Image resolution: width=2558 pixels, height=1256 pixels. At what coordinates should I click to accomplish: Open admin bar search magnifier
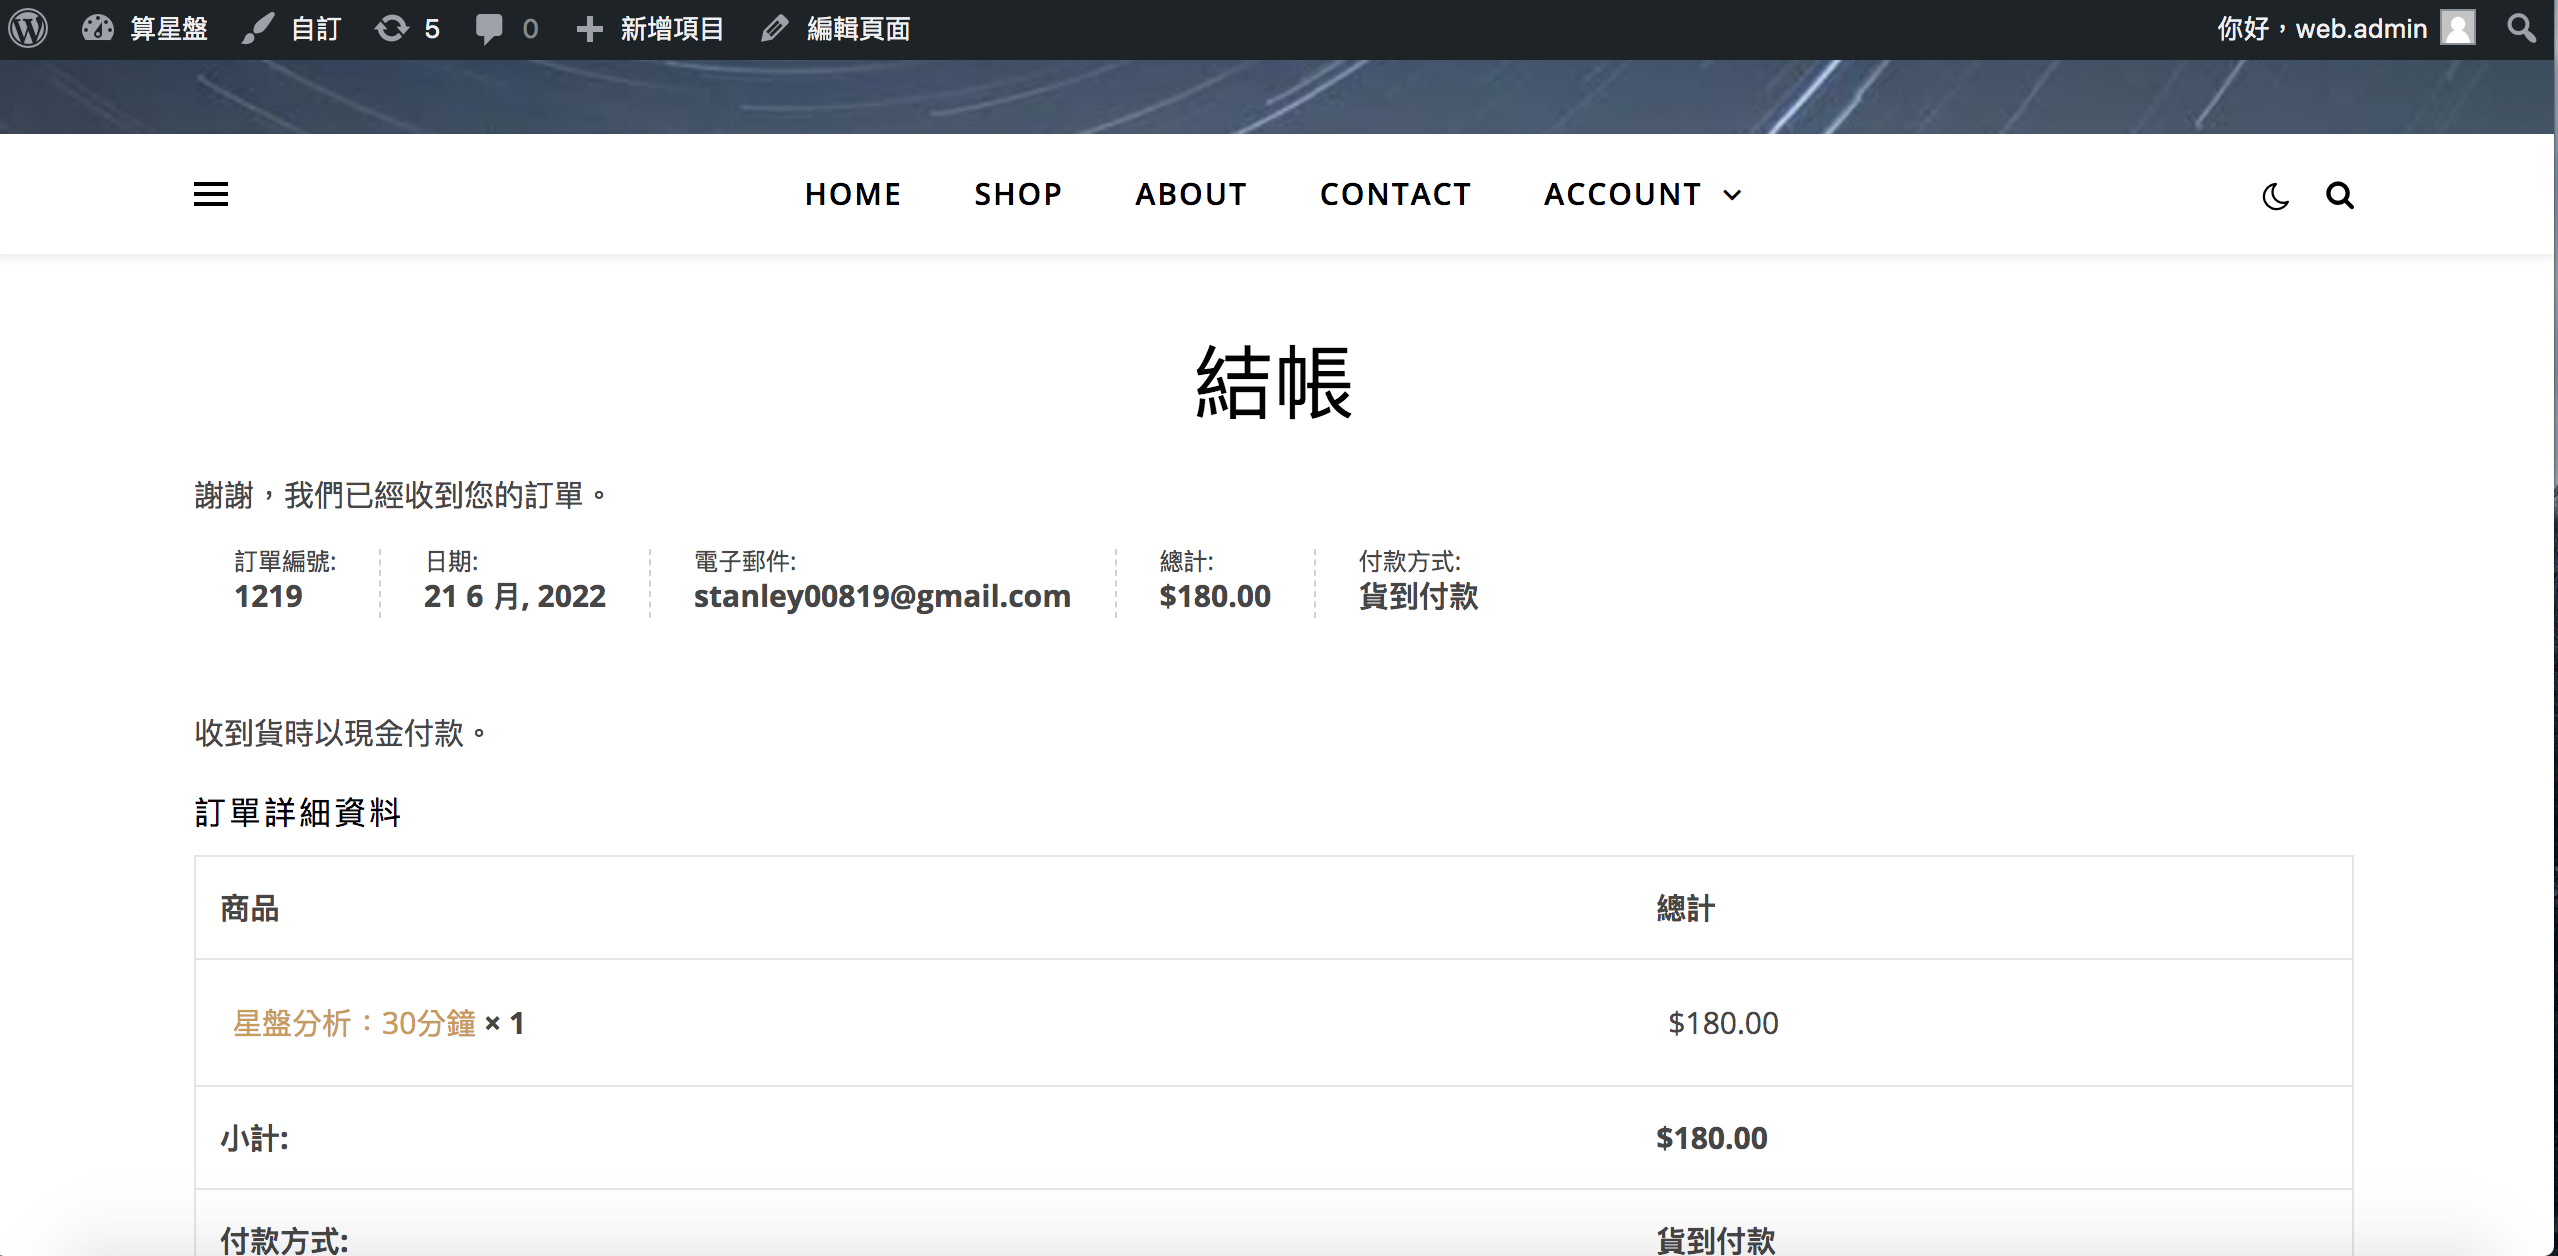click(2521, 28)
